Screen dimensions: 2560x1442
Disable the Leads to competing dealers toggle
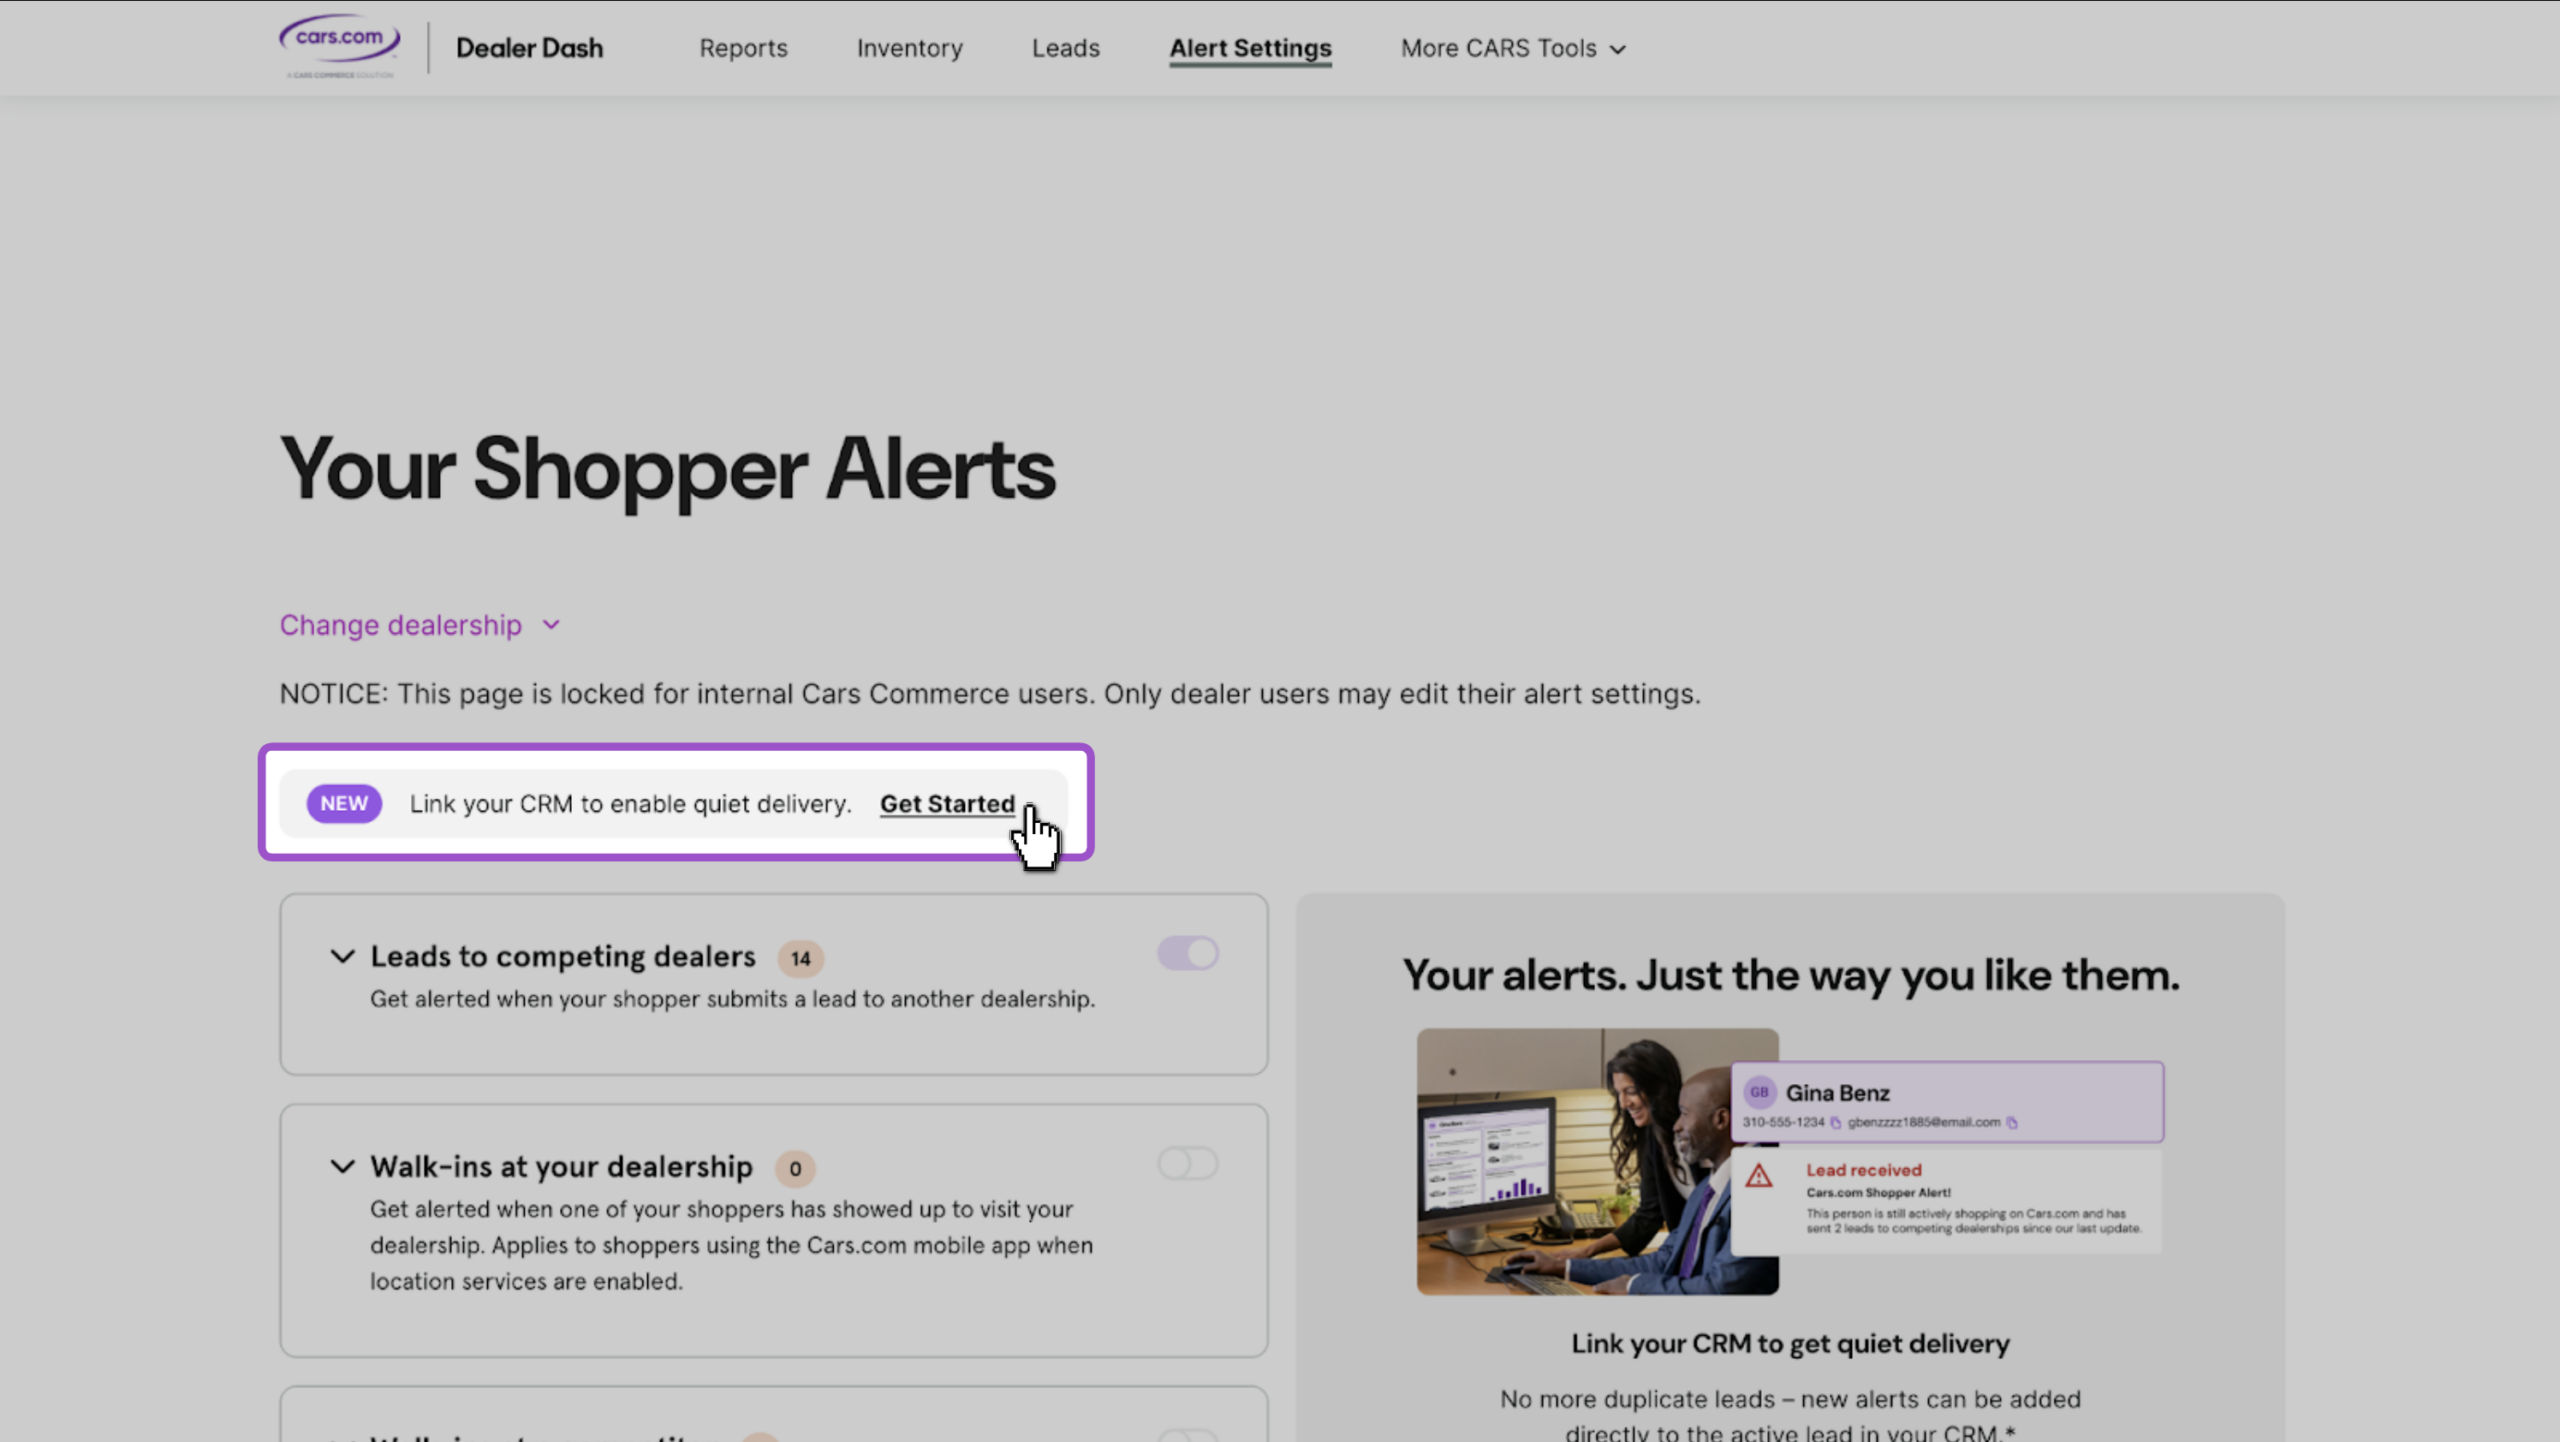[x=1188, y=953]
